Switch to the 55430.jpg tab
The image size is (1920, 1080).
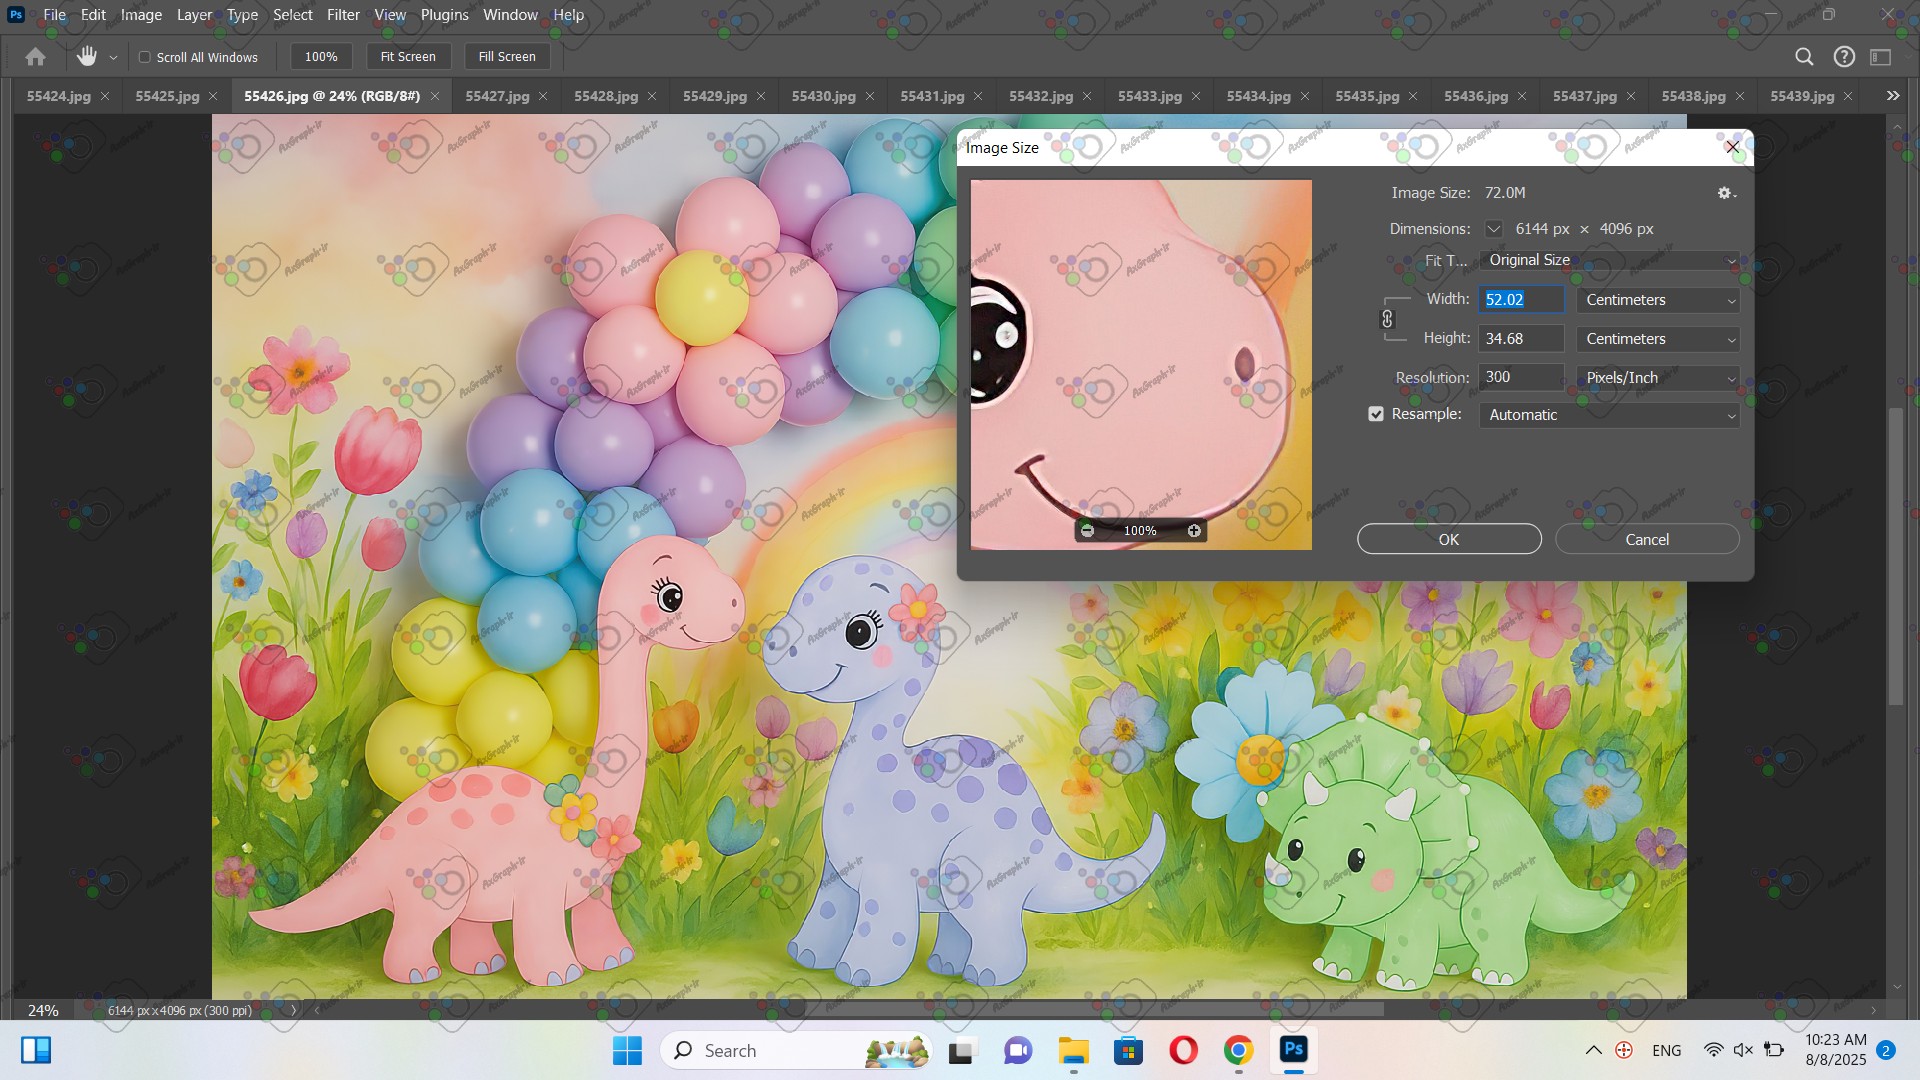coord(823,96)
